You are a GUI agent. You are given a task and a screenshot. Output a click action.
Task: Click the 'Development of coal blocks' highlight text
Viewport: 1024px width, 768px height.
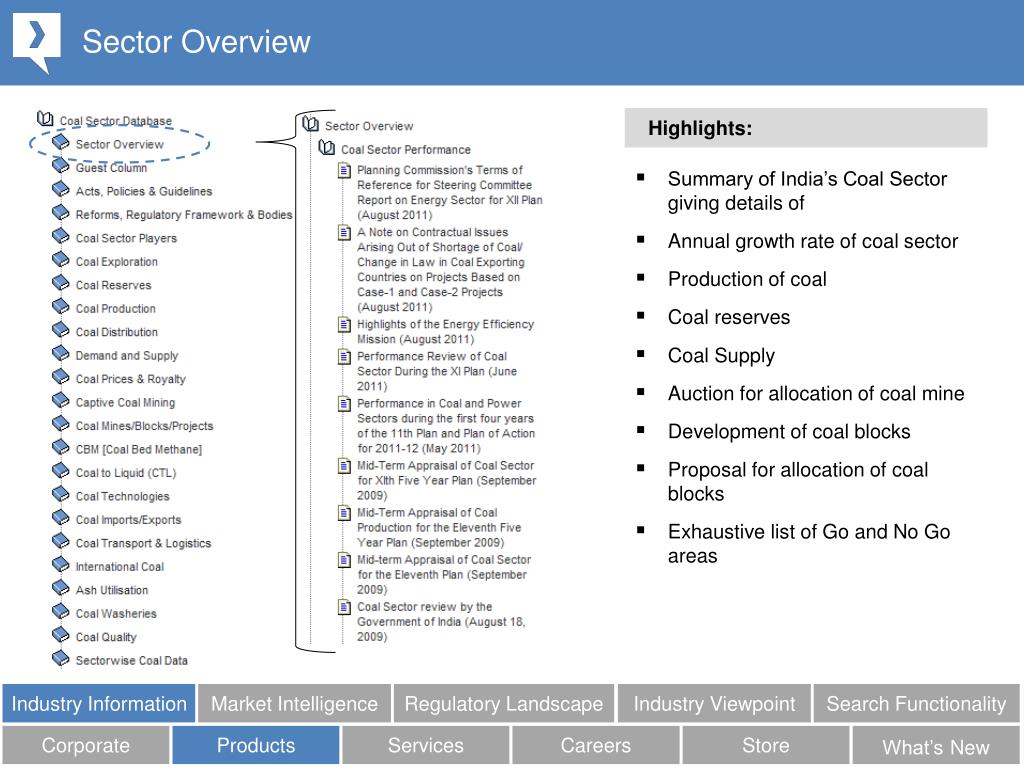point(789,431)
